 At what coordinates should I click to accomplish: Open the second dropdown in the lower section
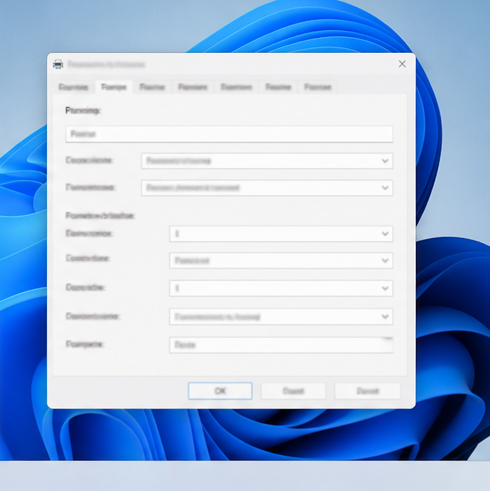[281, 260]
